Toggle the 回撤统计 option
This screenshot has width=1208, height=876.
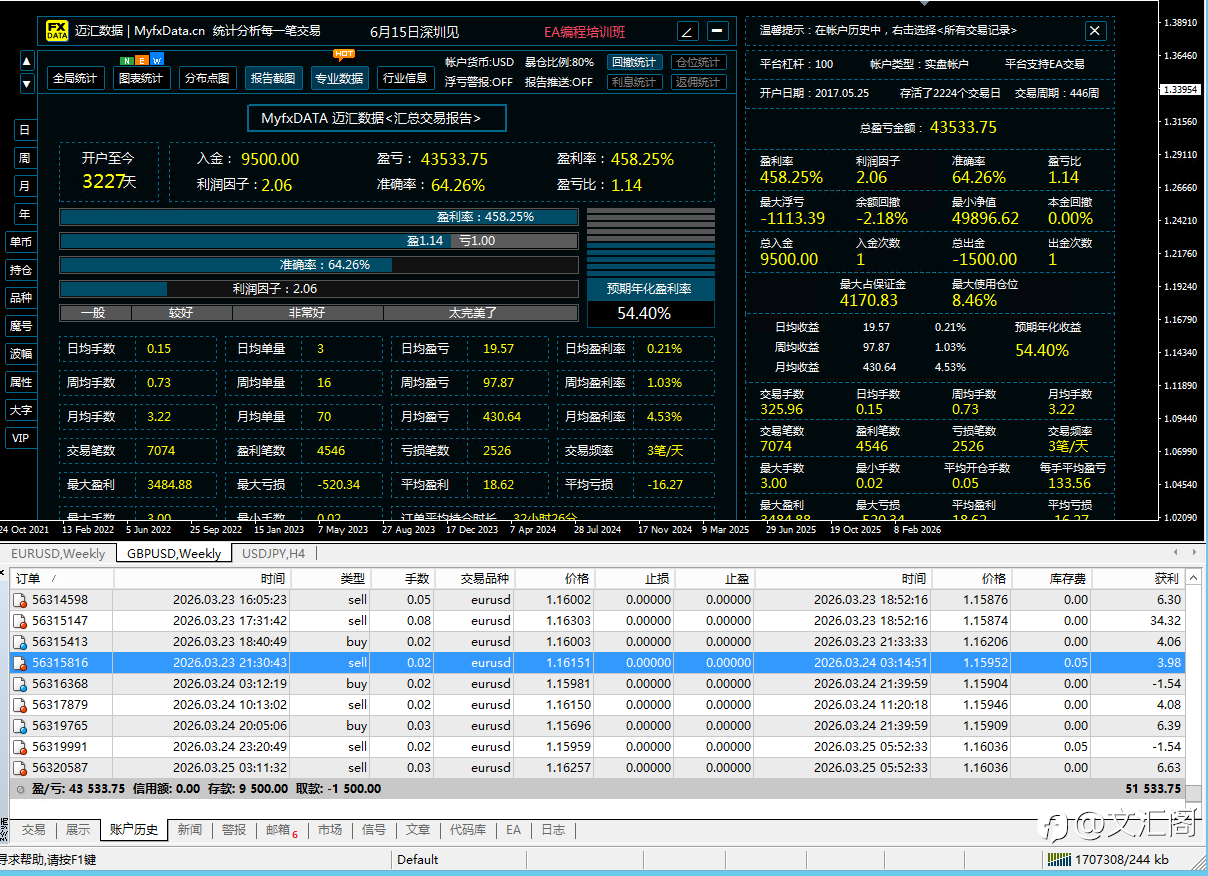pos(633,62)
